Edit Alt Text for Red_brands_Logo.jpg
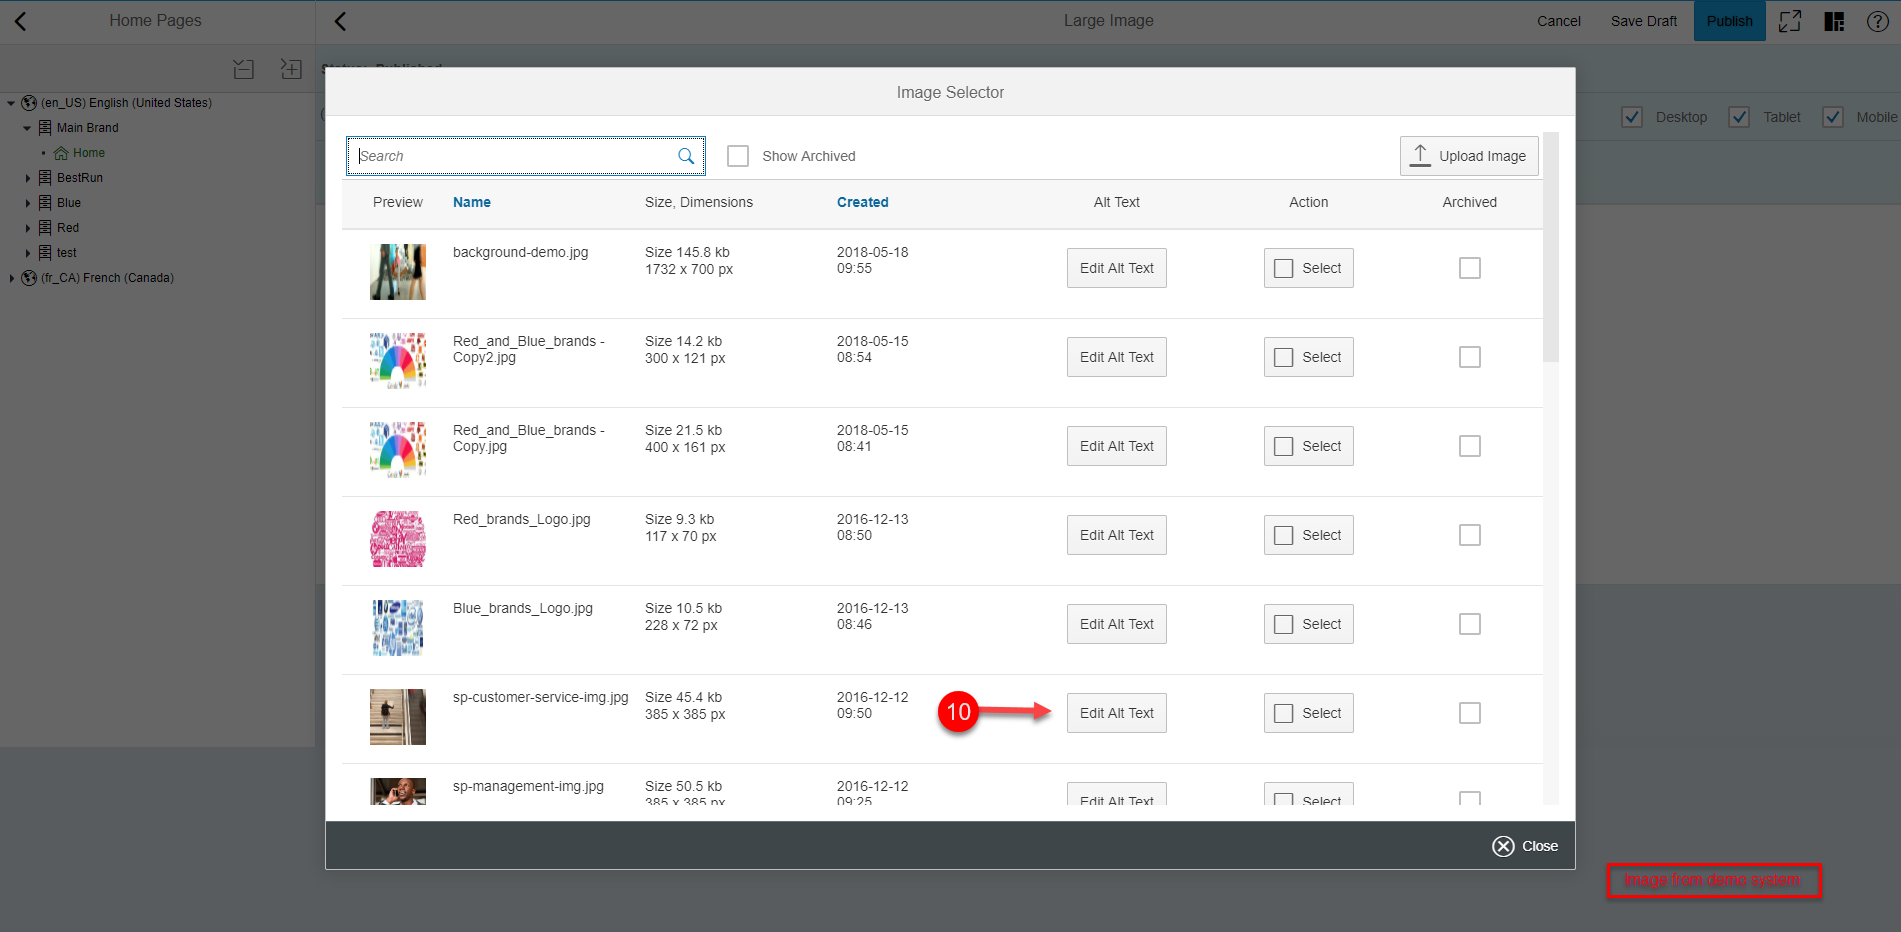1901x932 pixels. 1117,535
